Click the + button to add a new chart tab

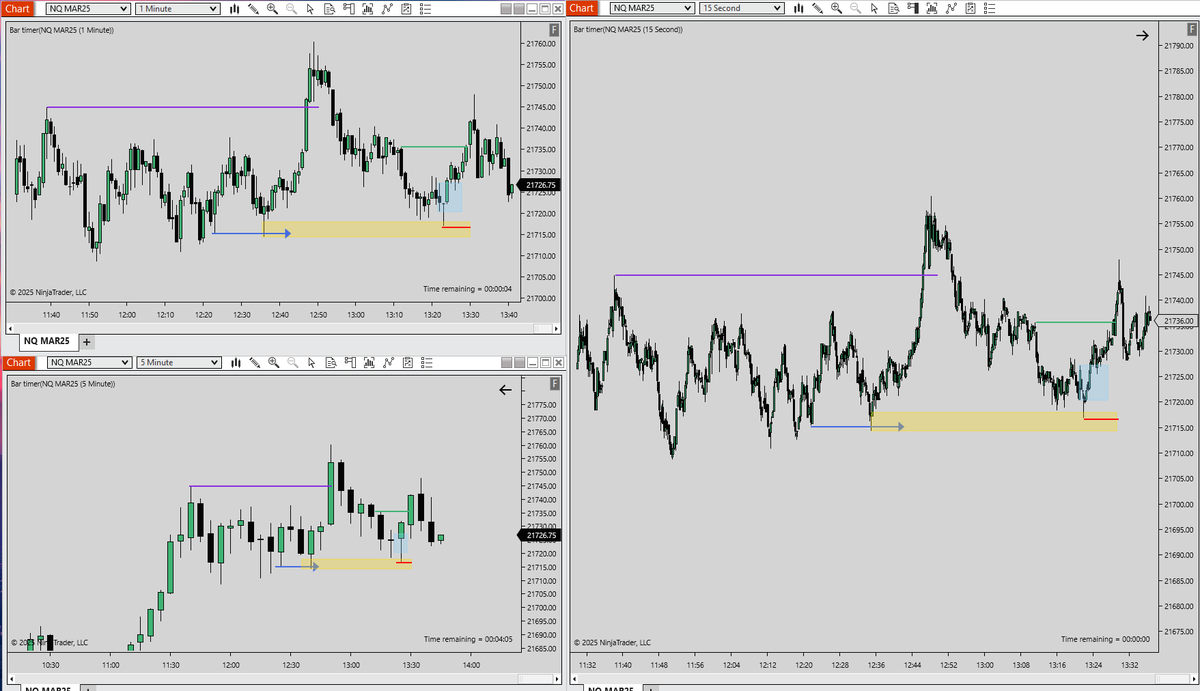pos(88,341)
